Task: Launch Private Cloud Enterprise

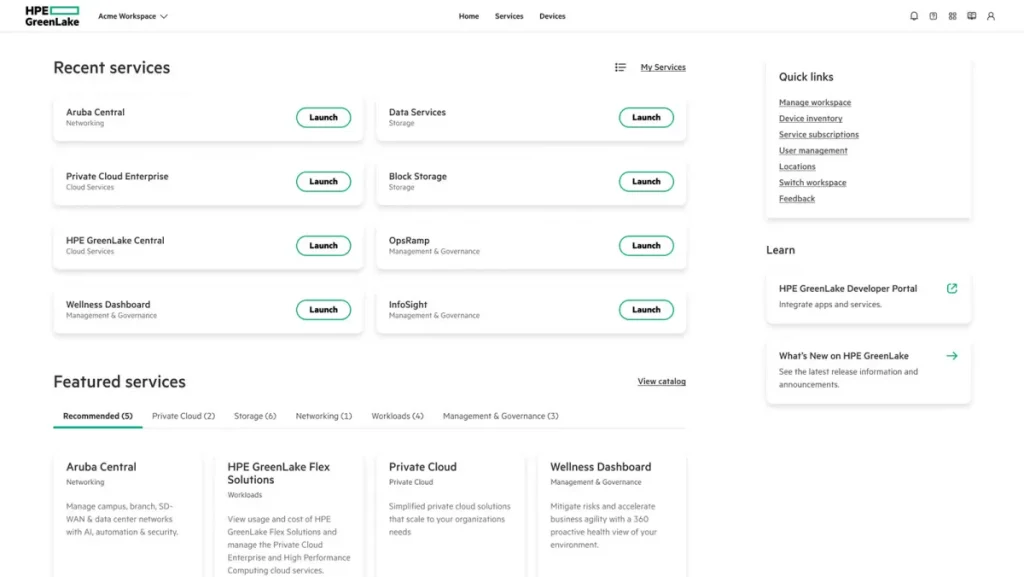Action: click(323, 181)
